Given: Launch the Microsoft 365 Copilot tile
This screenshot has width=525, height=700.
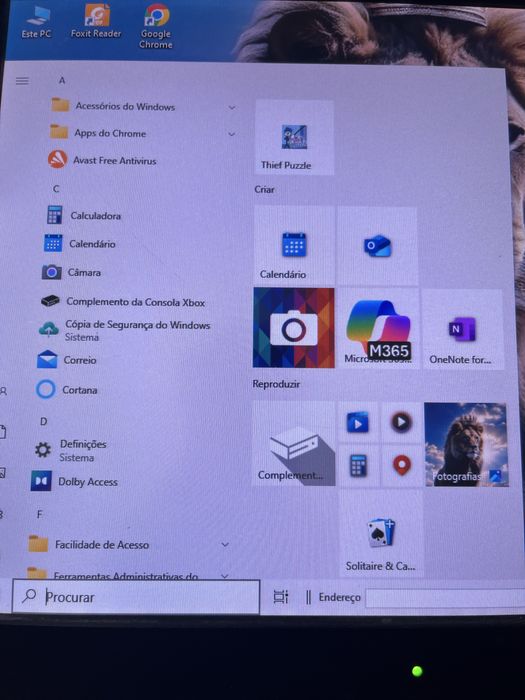Looking at the screenshot, I should (379, 329).
